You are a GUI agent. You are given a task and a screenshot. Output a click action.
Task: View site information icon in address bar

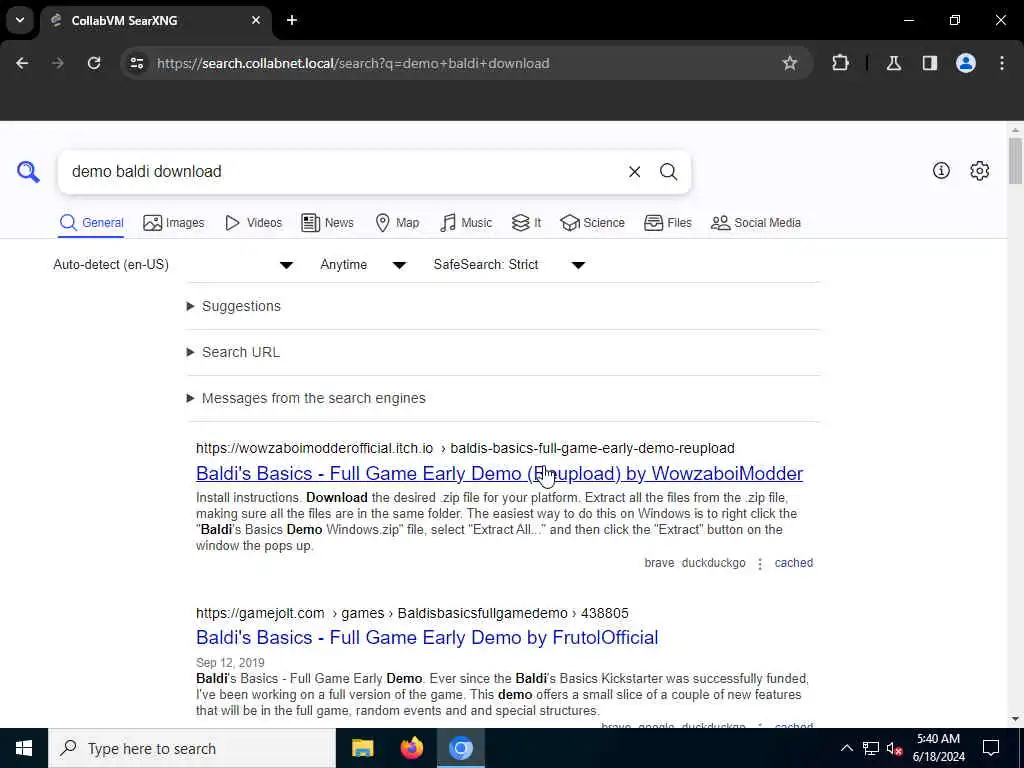pos(136,63)
